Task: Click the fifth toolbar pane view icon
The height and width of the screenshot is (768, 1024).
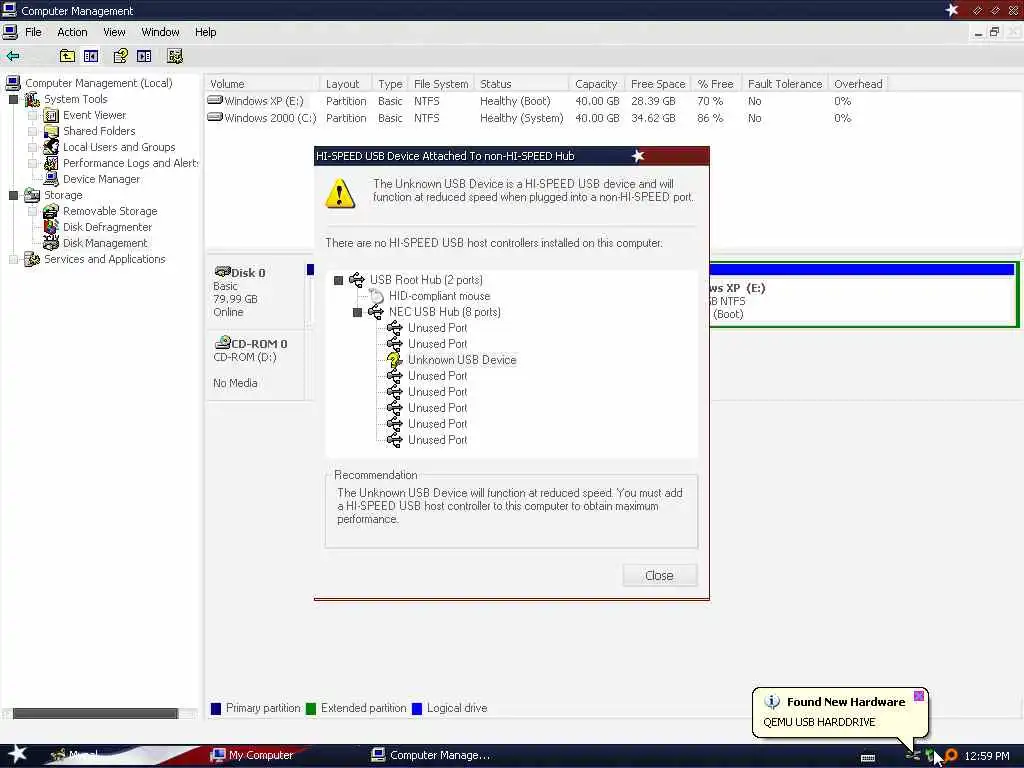Action: pyautogui.click(x=144, y=56)
